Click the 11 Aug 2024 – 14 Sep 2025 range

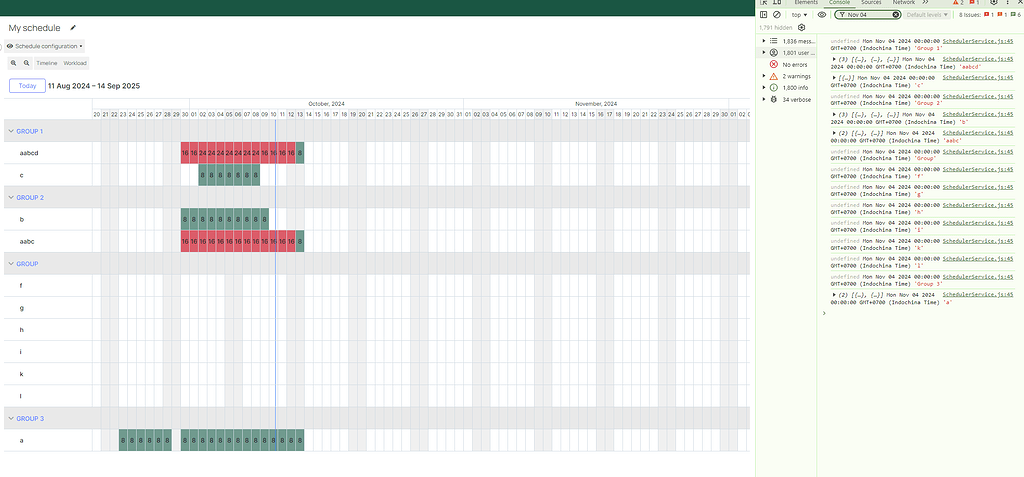point(94,86)
